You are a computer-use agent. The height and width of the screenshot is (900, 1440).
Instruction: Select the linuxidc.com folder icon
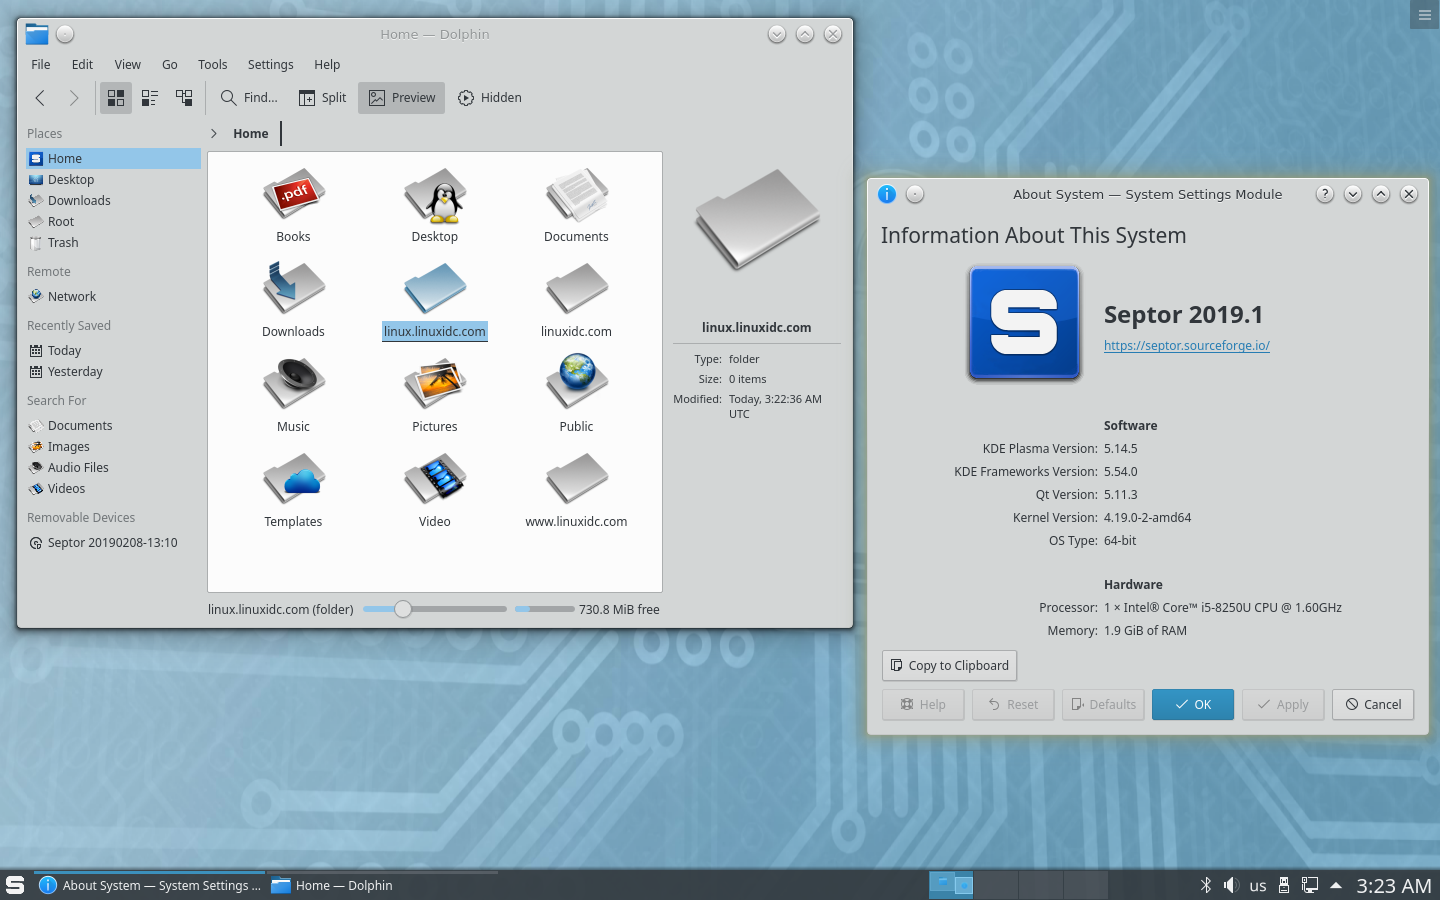pos(577,290)
